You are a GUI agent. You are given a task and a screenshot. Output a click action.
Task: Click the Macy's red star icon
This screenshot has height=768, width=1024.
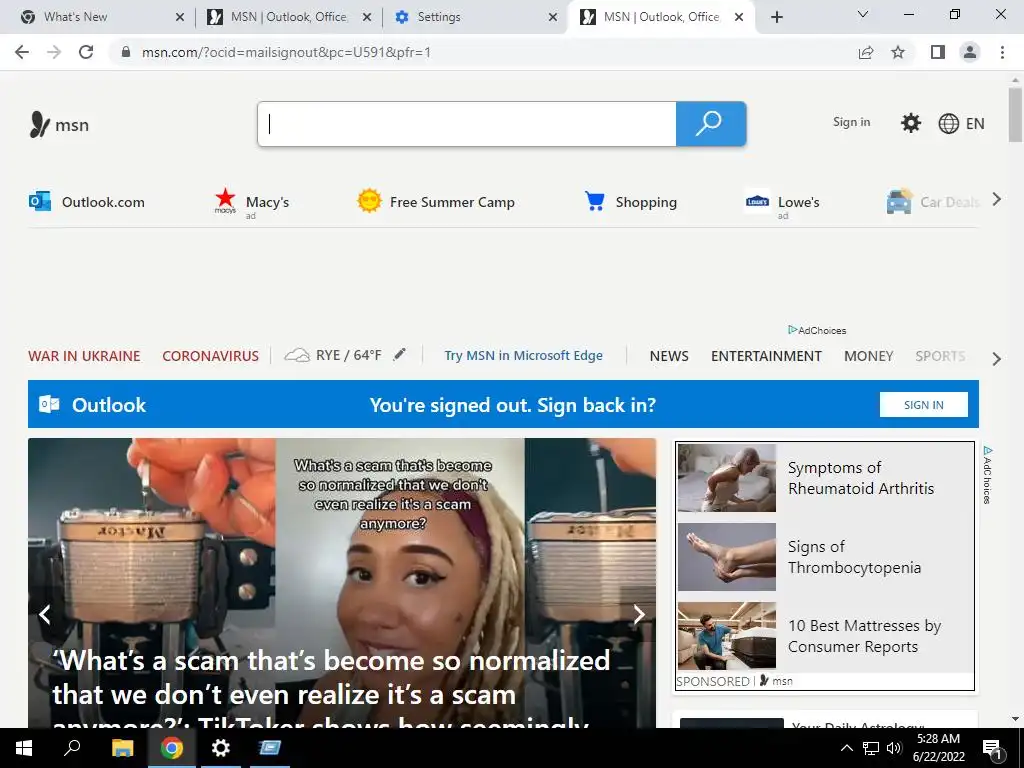(x=225, y=200)
